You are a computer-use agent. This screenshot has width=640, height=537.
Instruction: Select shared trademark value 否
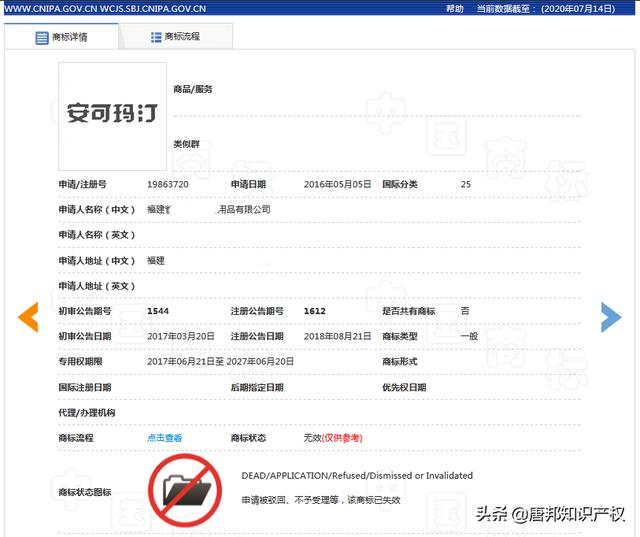[x=465, y=311]
